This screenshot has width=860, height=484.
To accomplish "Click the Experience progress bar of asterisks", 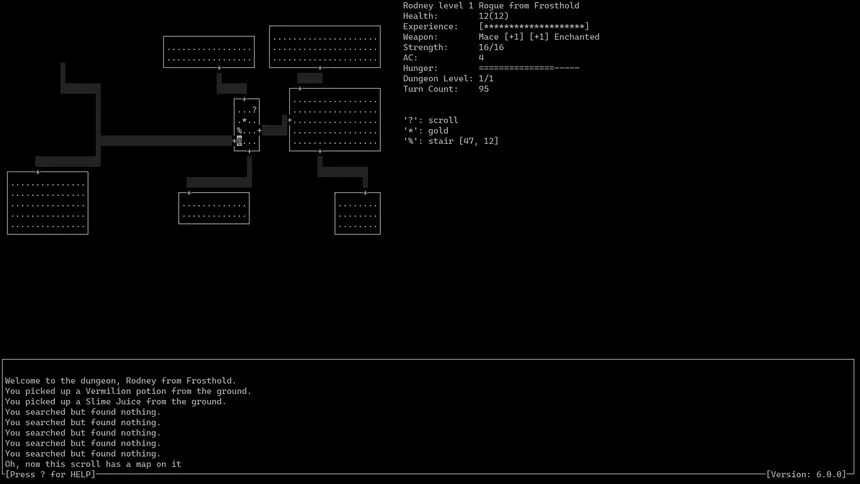I will coord(534,26).
